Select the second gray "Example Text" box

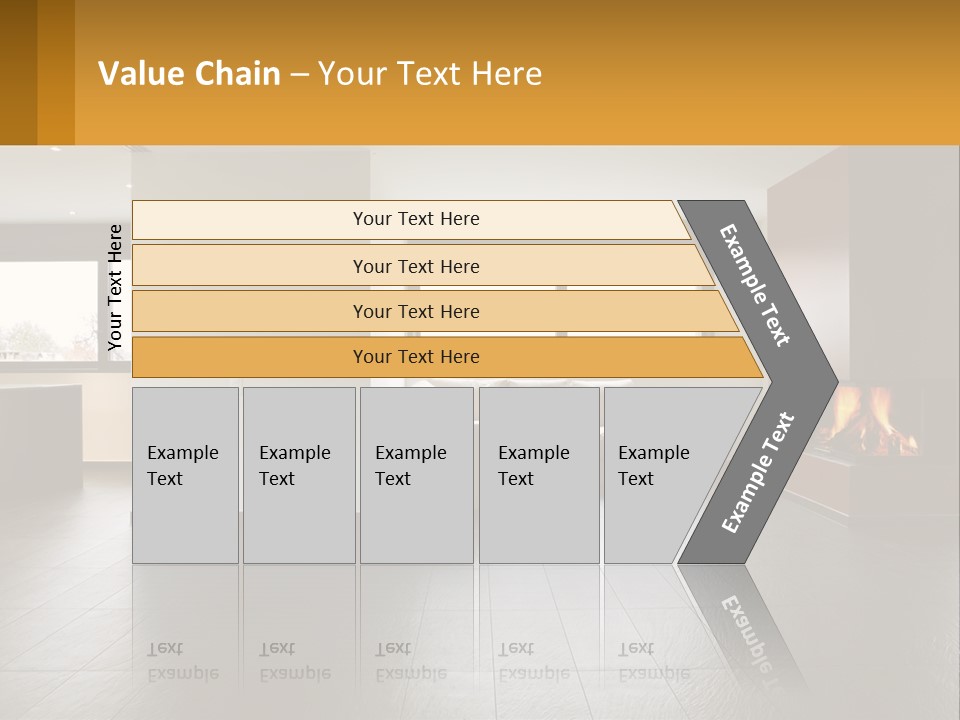point(298,475)
